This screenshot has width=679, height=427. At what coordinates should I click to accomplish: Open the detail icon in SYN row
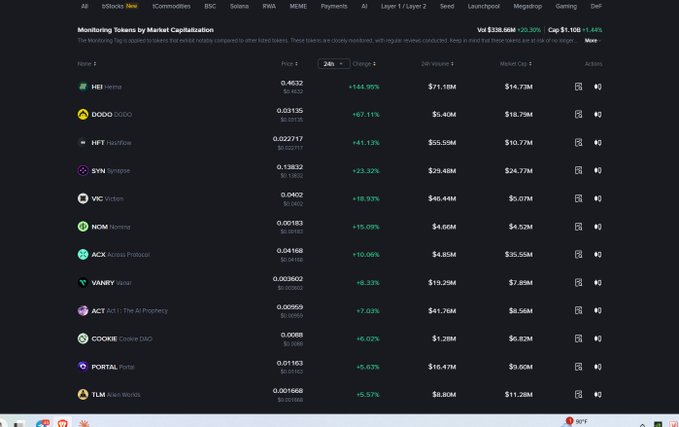click(x=578, y=170)
